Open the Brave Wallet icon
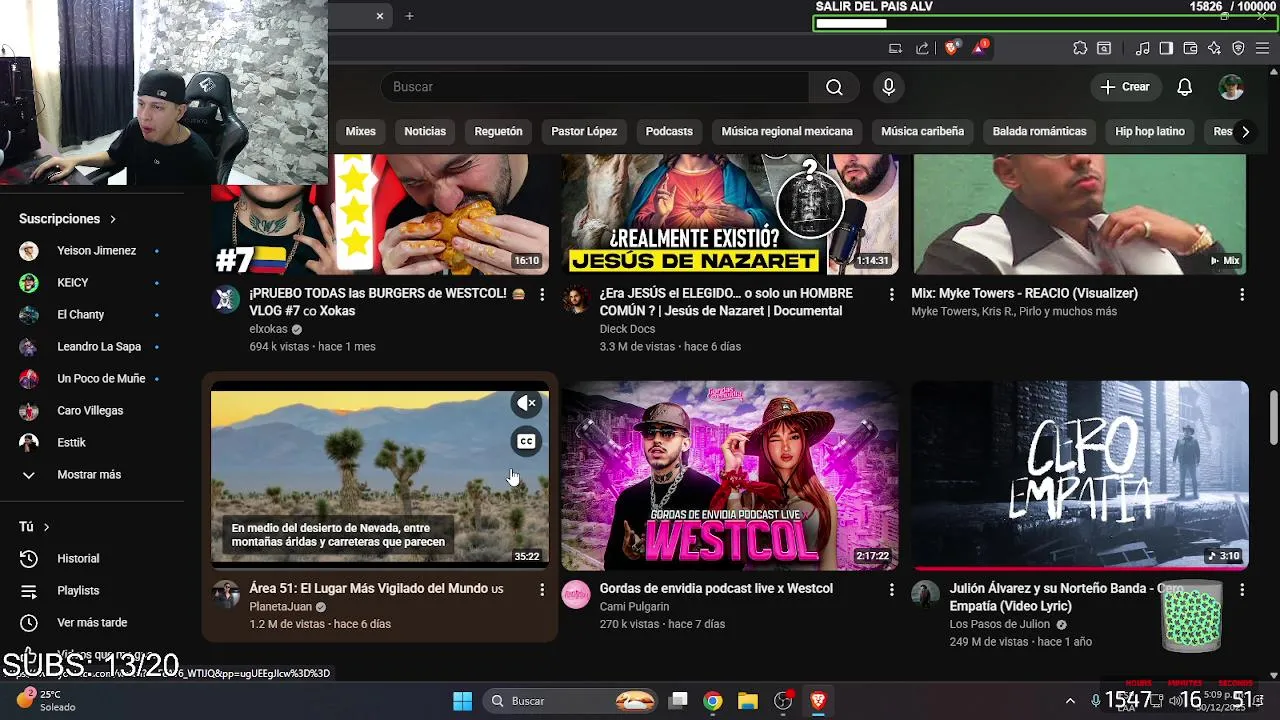Screen dimensions: 1280x720 [x=1190, y=48]
